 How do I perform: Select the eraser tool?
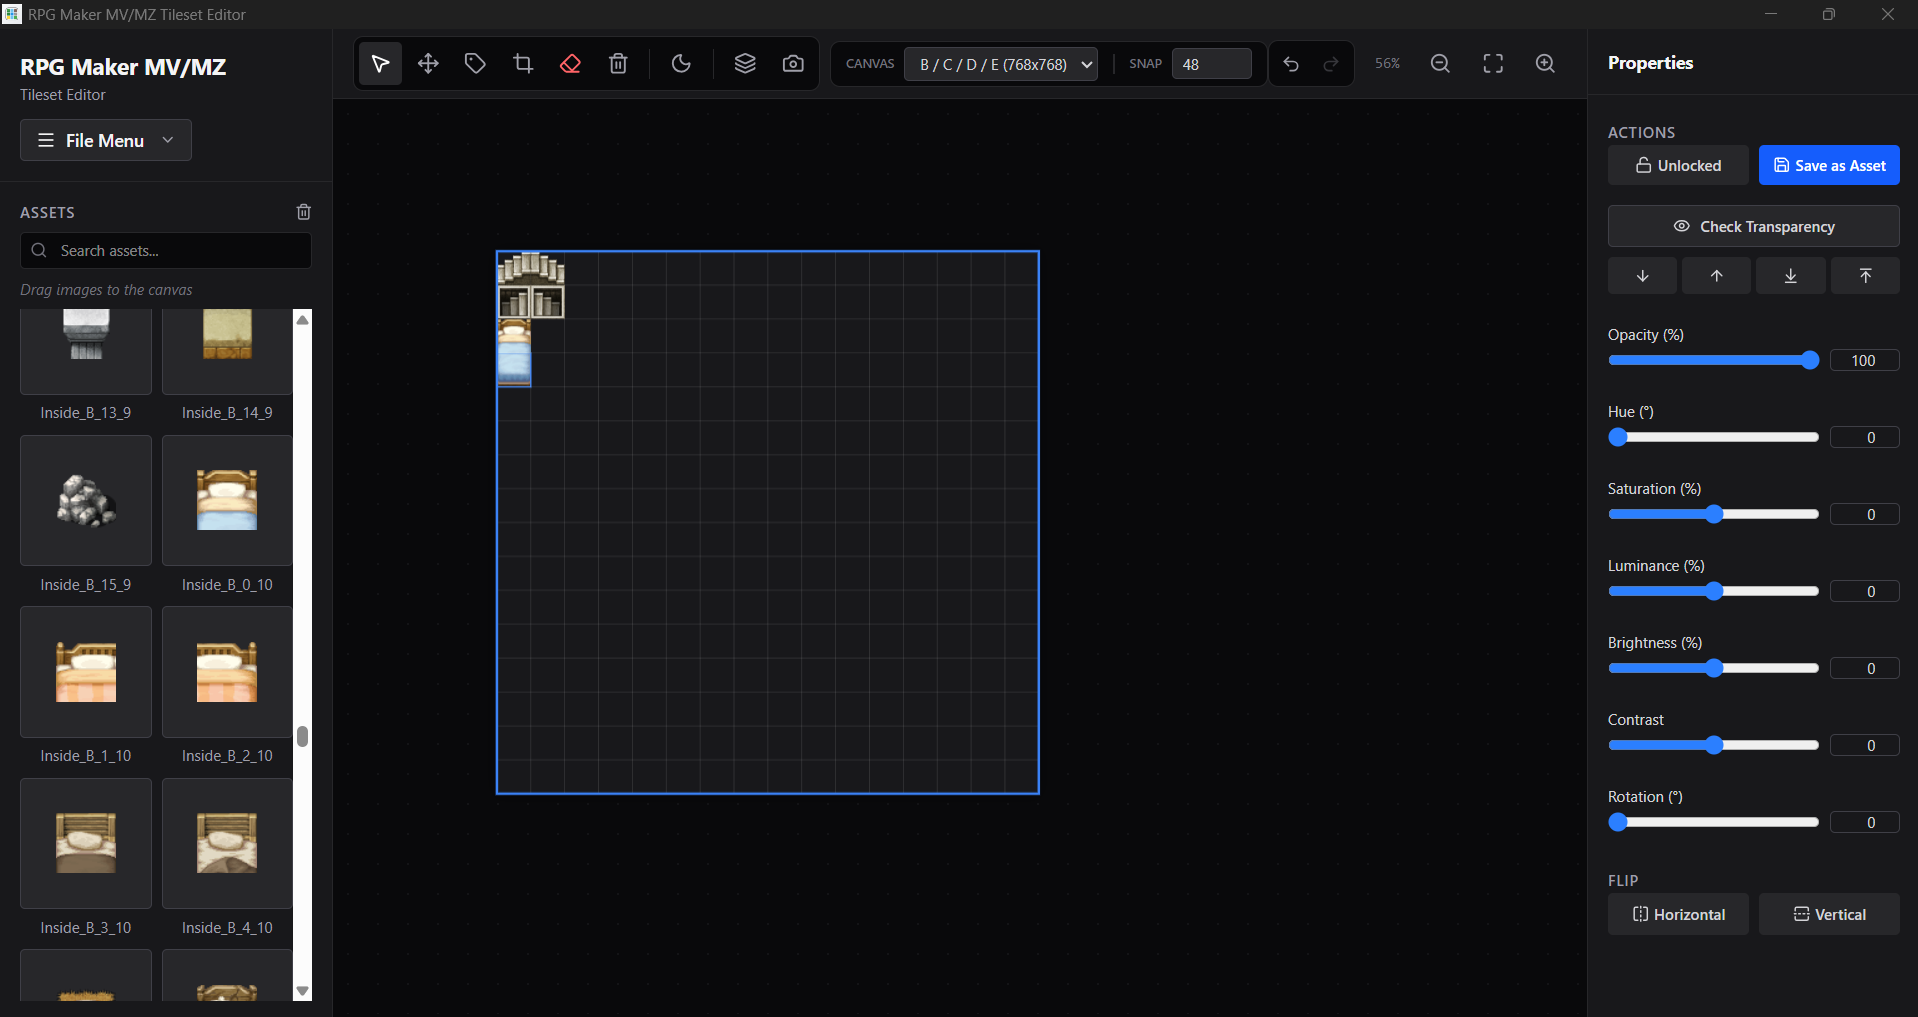(x=570, y=64)
